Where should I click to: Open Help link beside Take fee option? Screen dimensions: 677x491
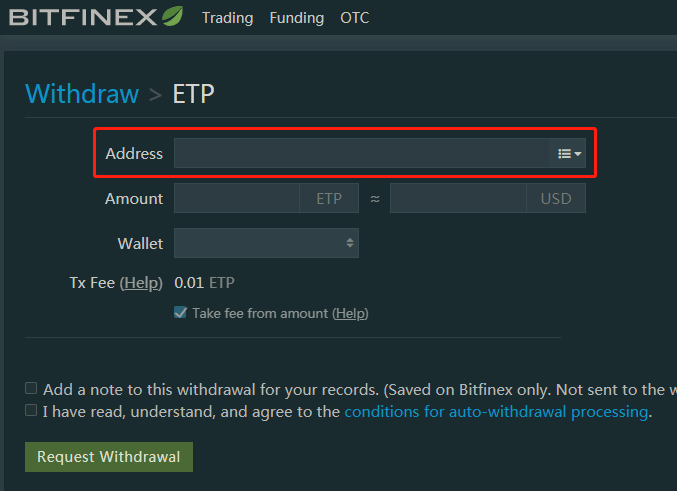(x=350, y=313)
